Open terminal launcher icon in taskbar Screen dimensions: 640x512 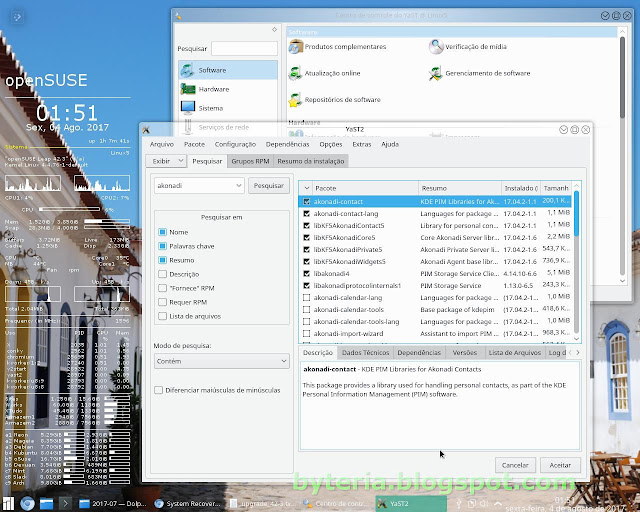pos(65,503)
